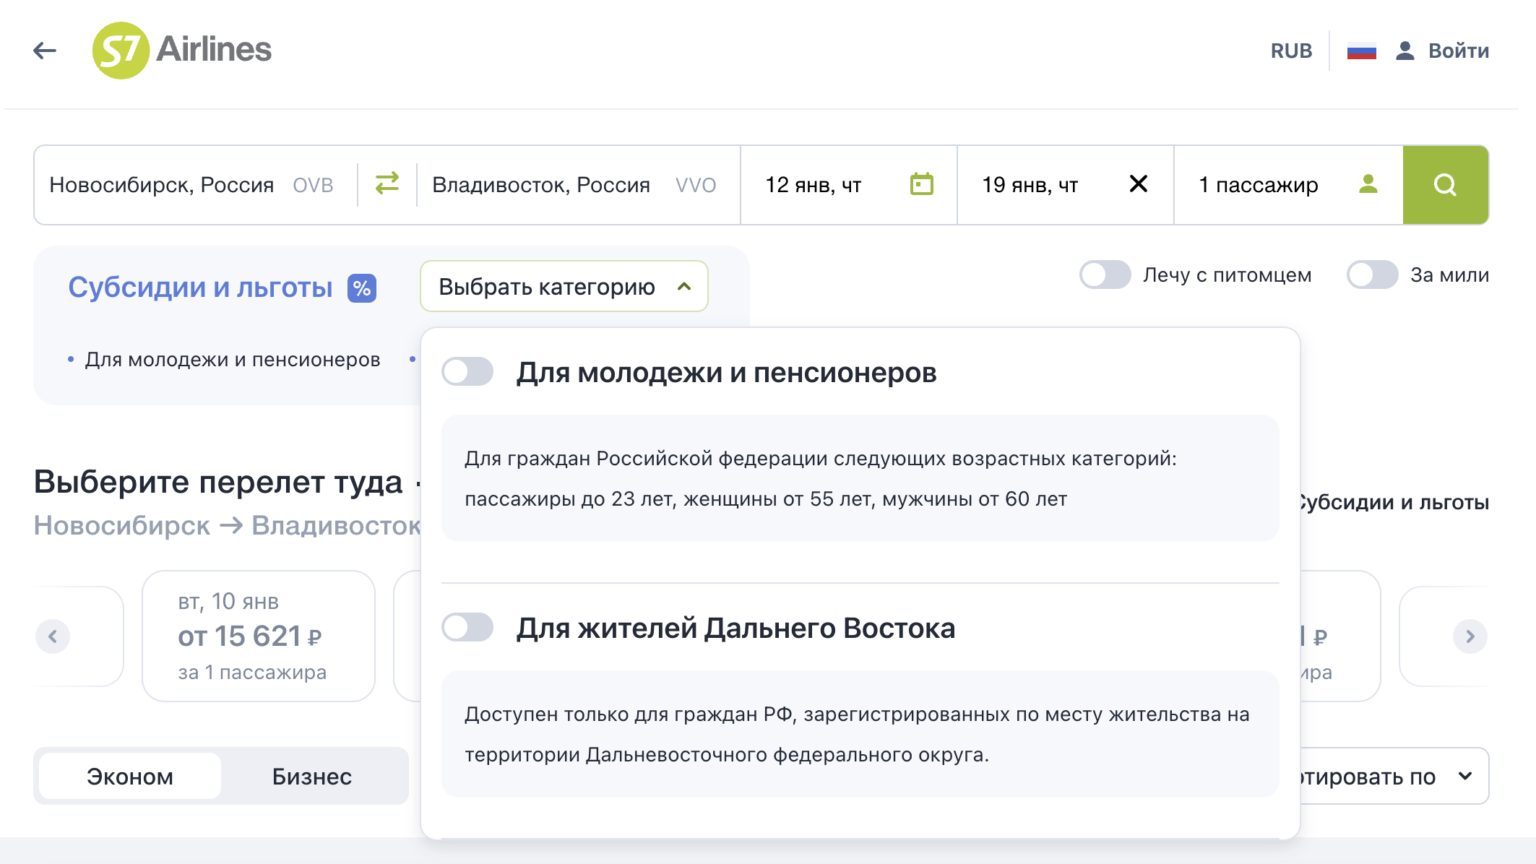Click the back arrow icon

click(x=45, y=50)
